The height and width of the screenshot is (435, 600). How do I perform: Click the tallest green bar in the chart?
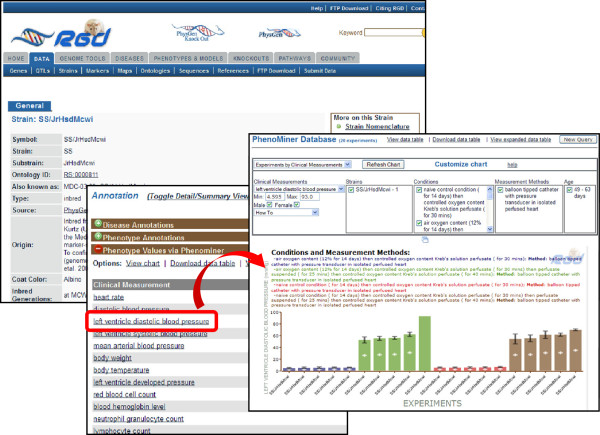[x=424, y=343]
